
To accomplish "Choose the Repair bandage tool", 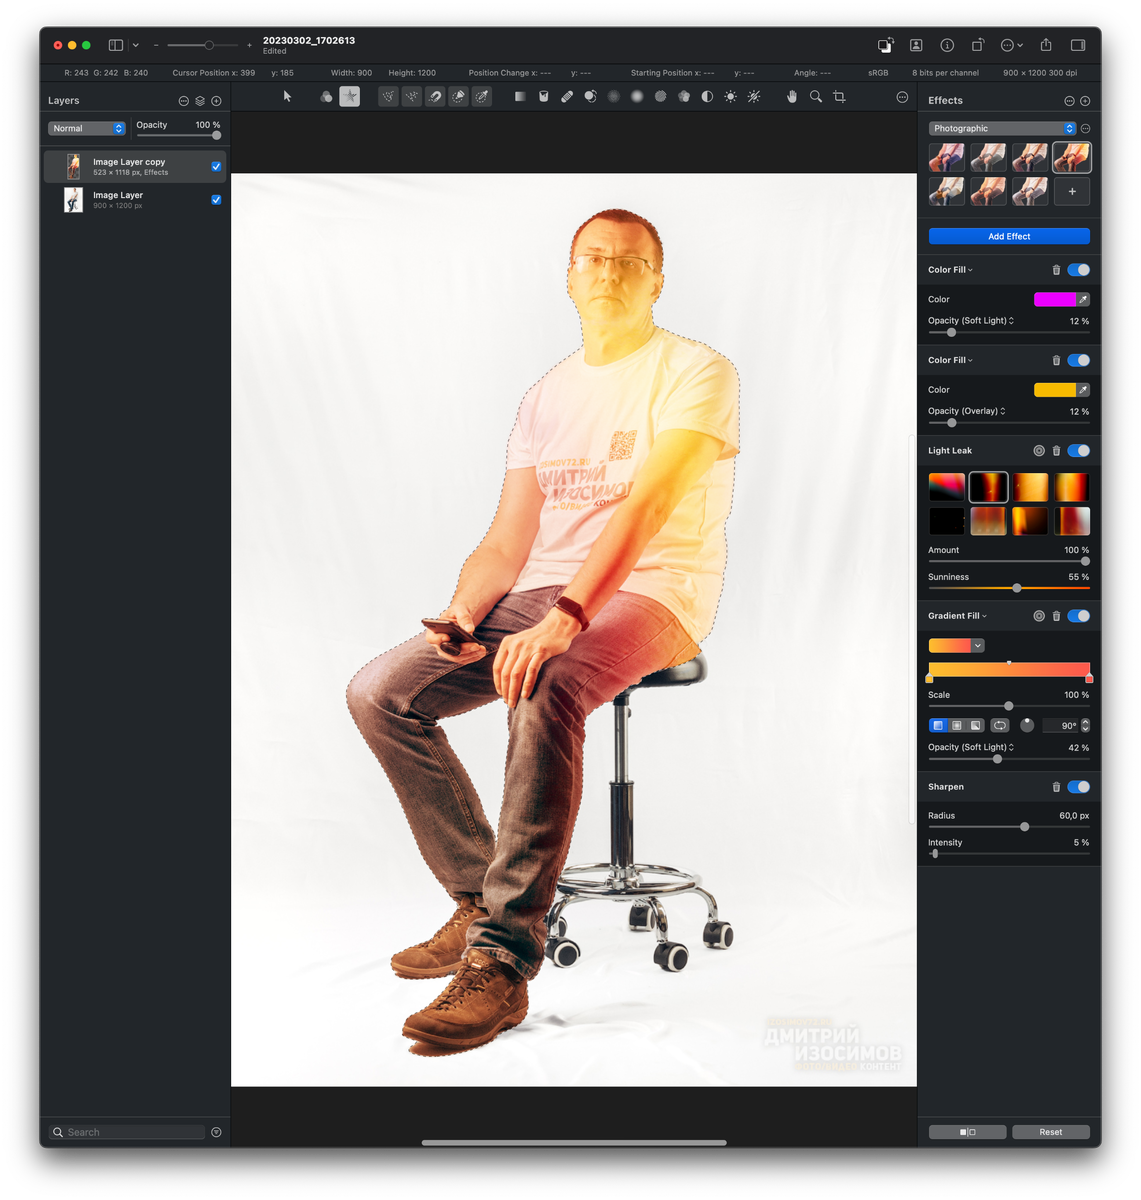I will point(567,97).
